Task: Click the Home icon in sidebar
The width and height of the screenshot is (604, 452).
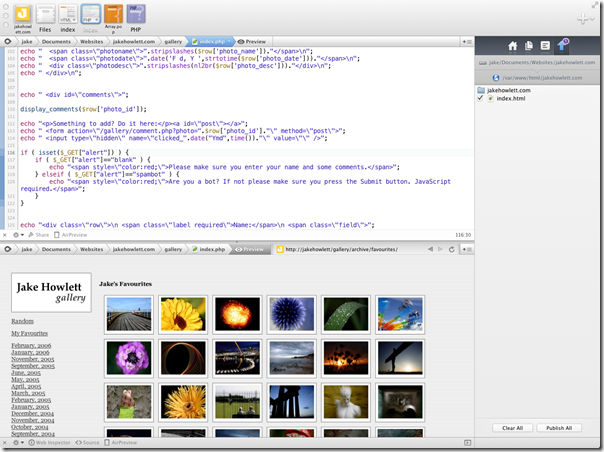Action: point(512,46)
